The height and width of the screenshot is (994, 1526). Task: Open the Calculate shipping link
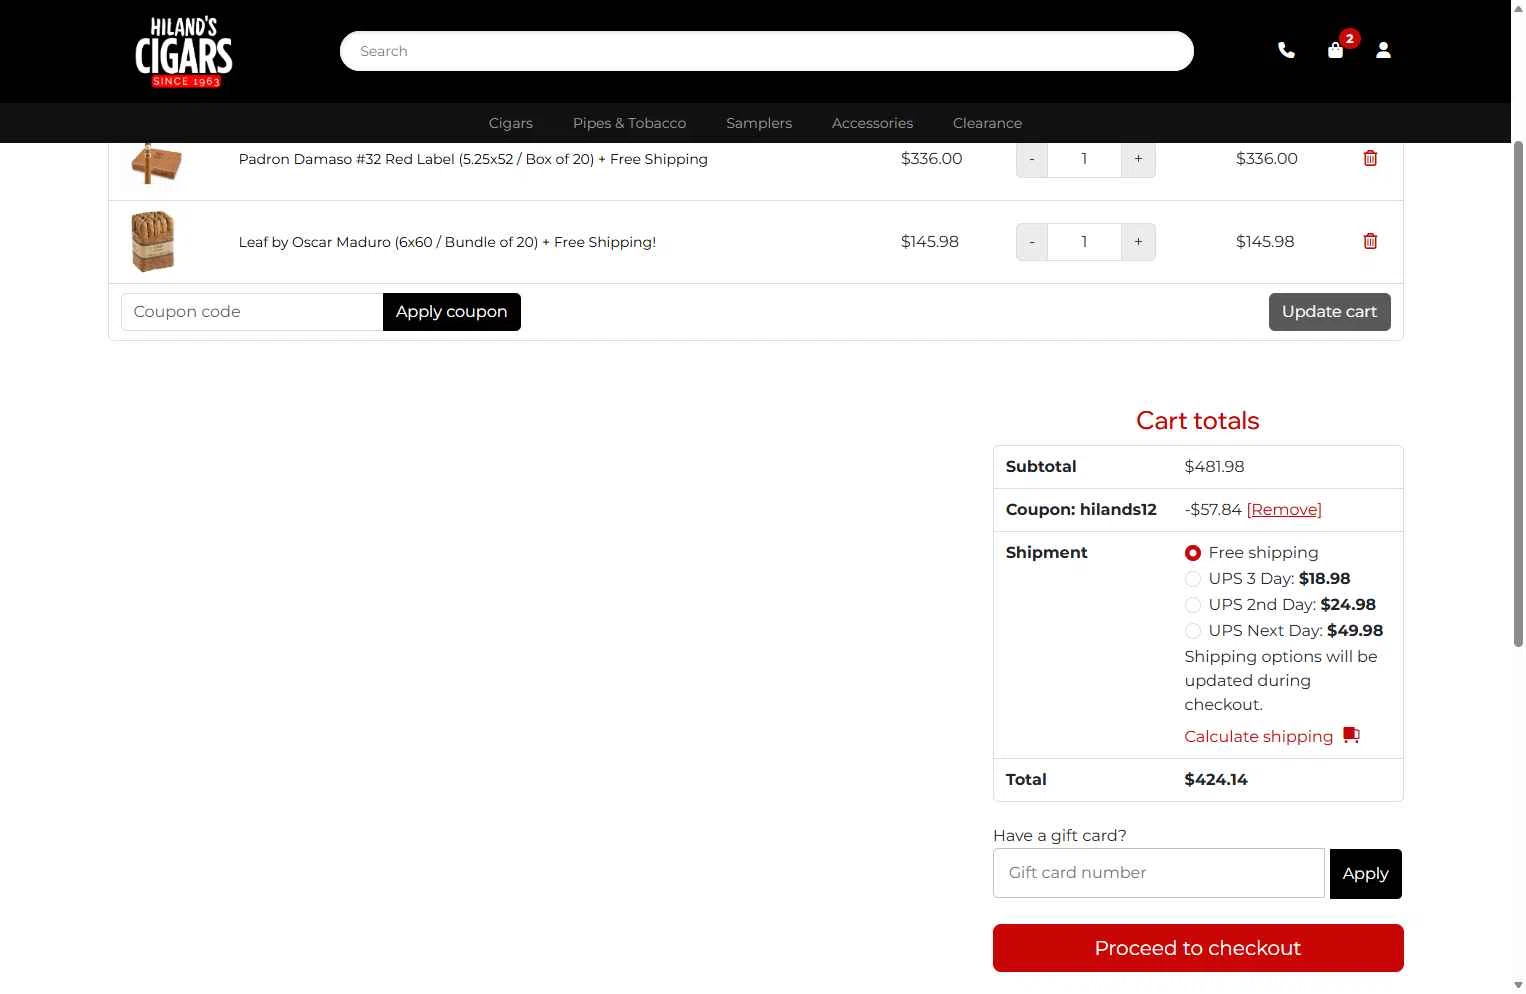[x=1259, y=737]
